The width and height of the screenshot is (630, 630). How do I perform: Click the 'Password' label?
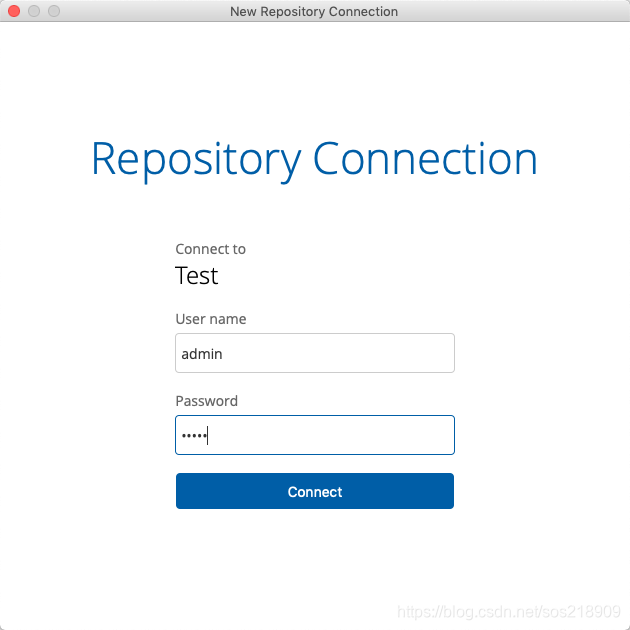(207, 401)
